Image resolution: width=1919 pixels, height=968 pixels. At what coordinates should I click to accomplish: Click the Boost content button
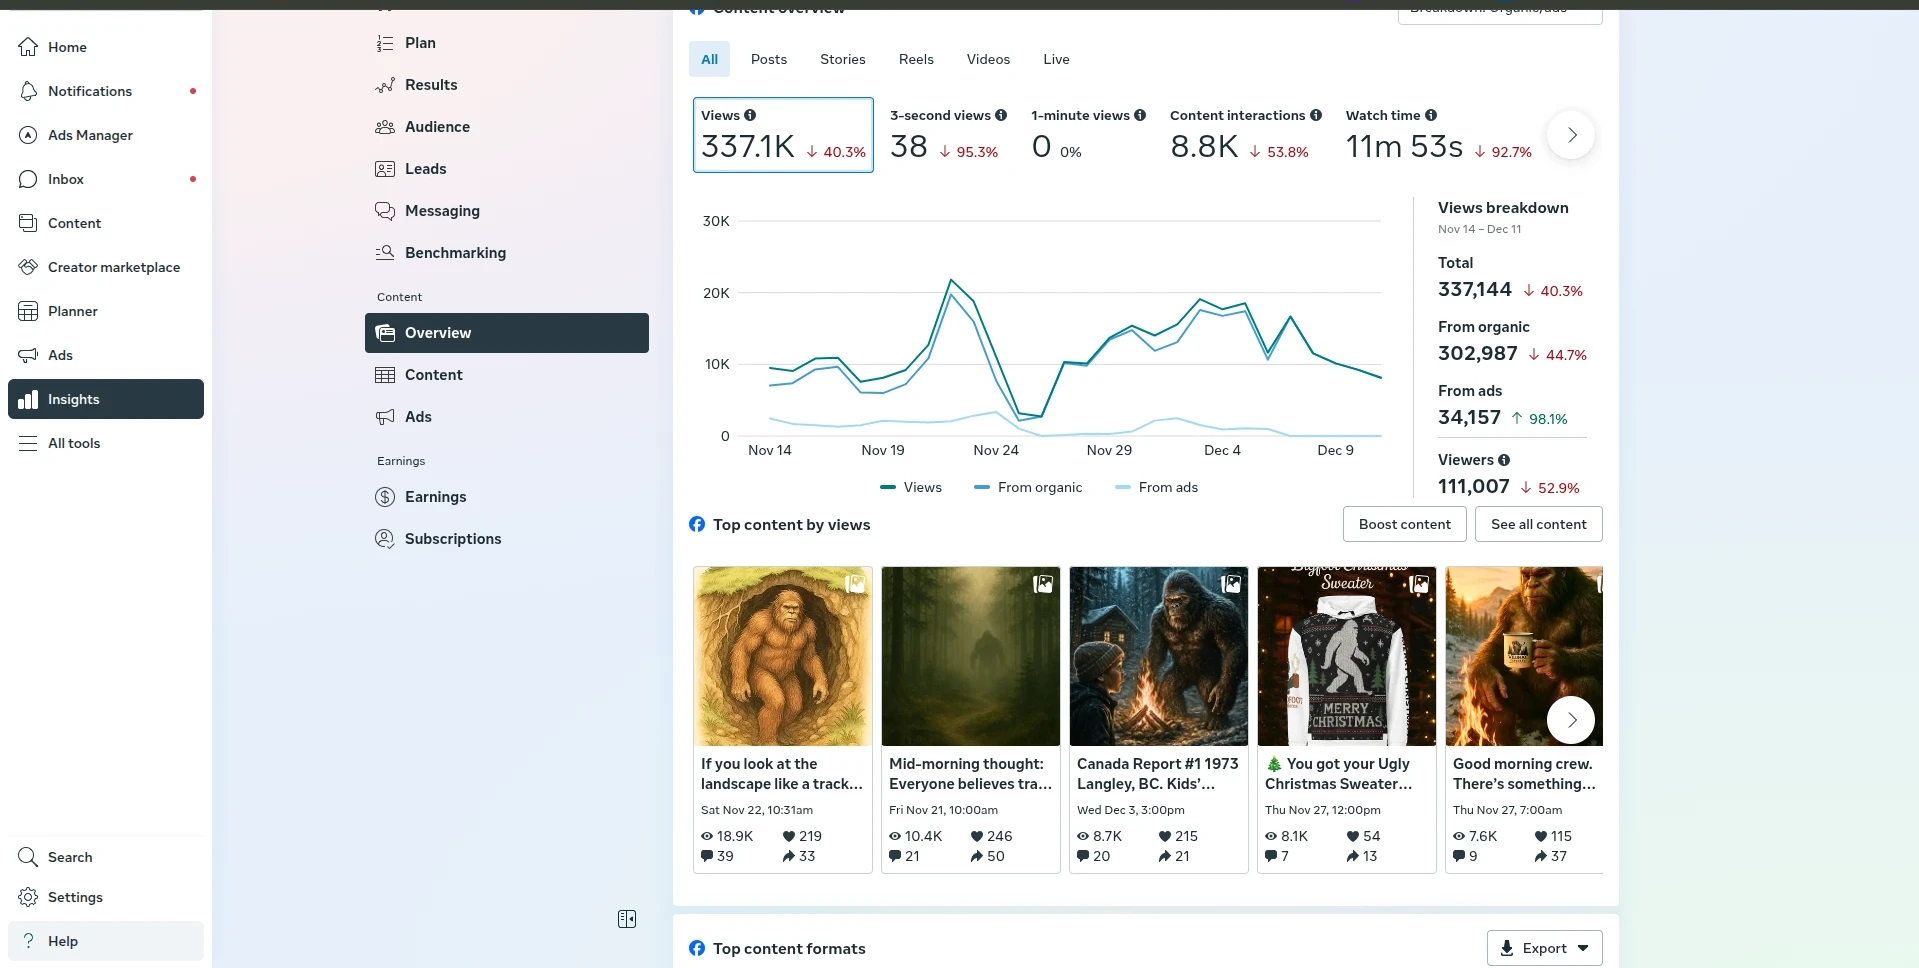(1404, 524)
